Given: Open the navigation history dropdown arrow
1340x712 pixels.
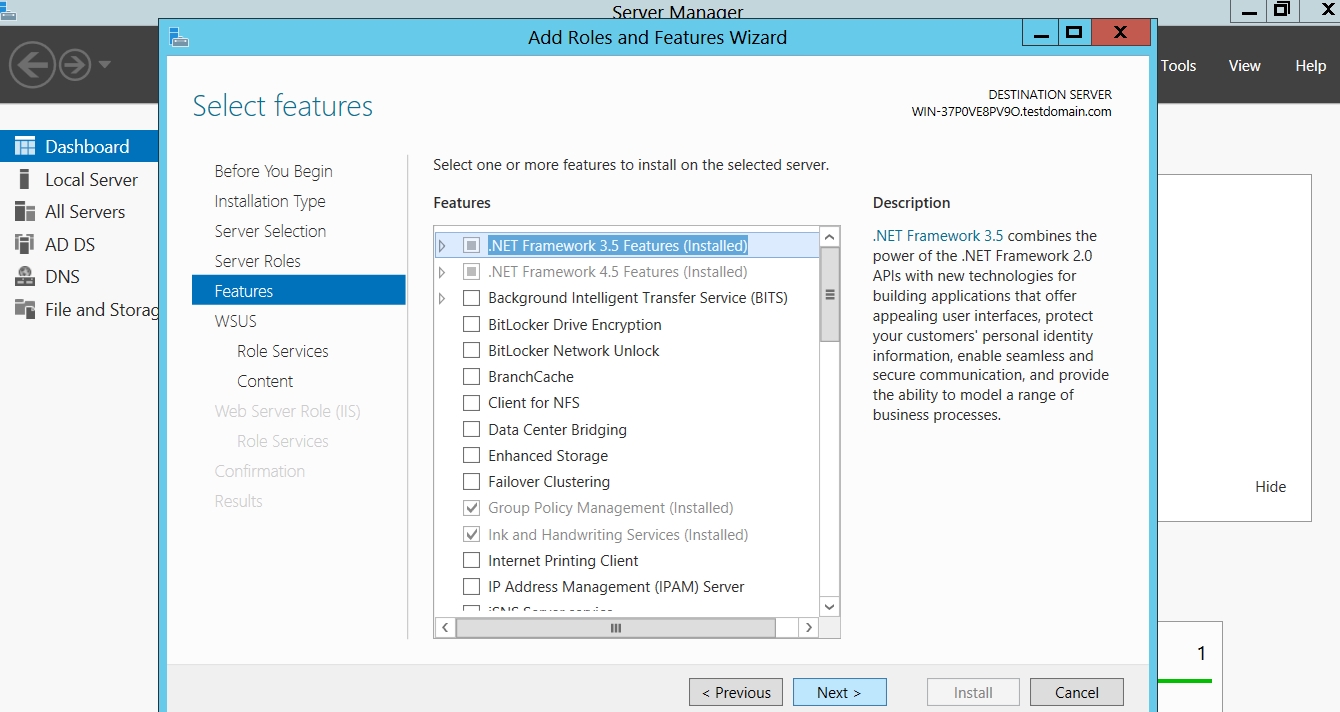Looking at the screenshot, I should (x=105, y=66).
